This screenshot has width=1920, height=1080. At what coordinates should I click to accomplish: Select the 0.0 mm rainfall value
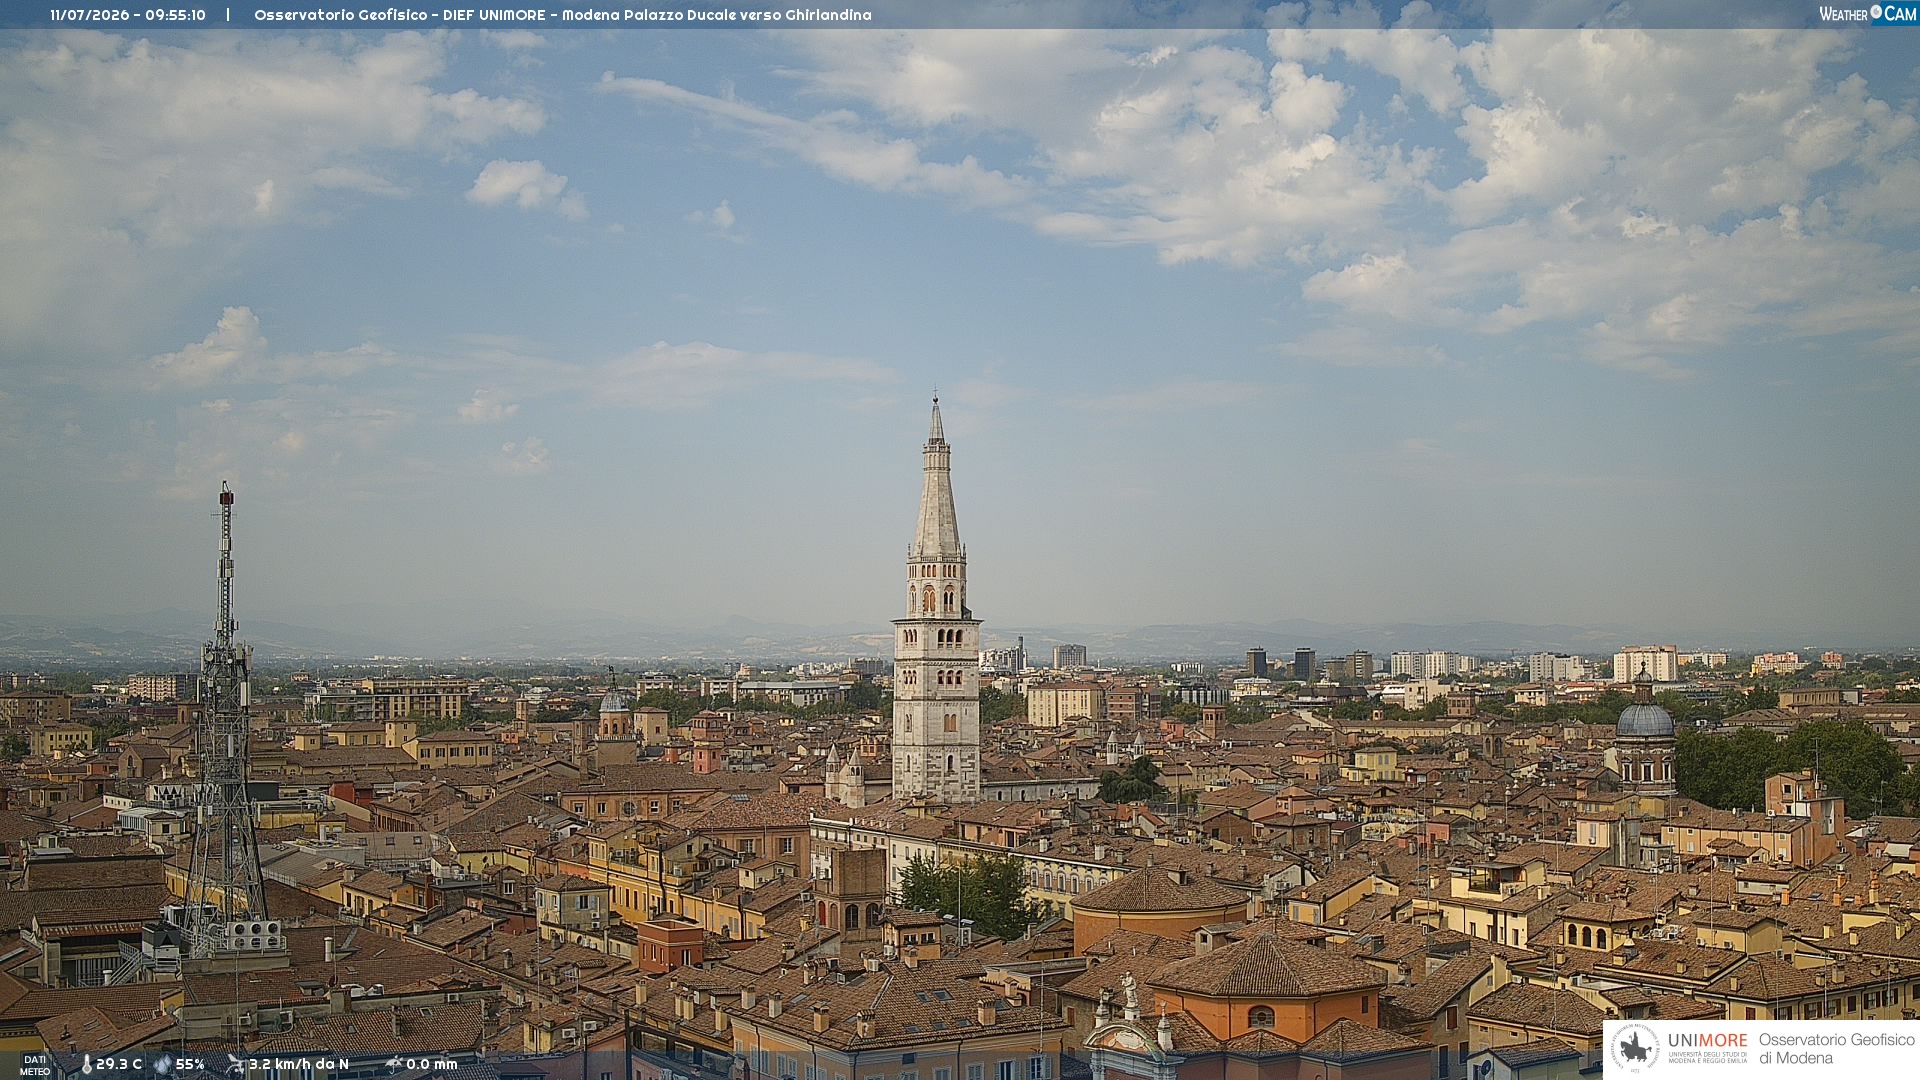click(432, 1065)
